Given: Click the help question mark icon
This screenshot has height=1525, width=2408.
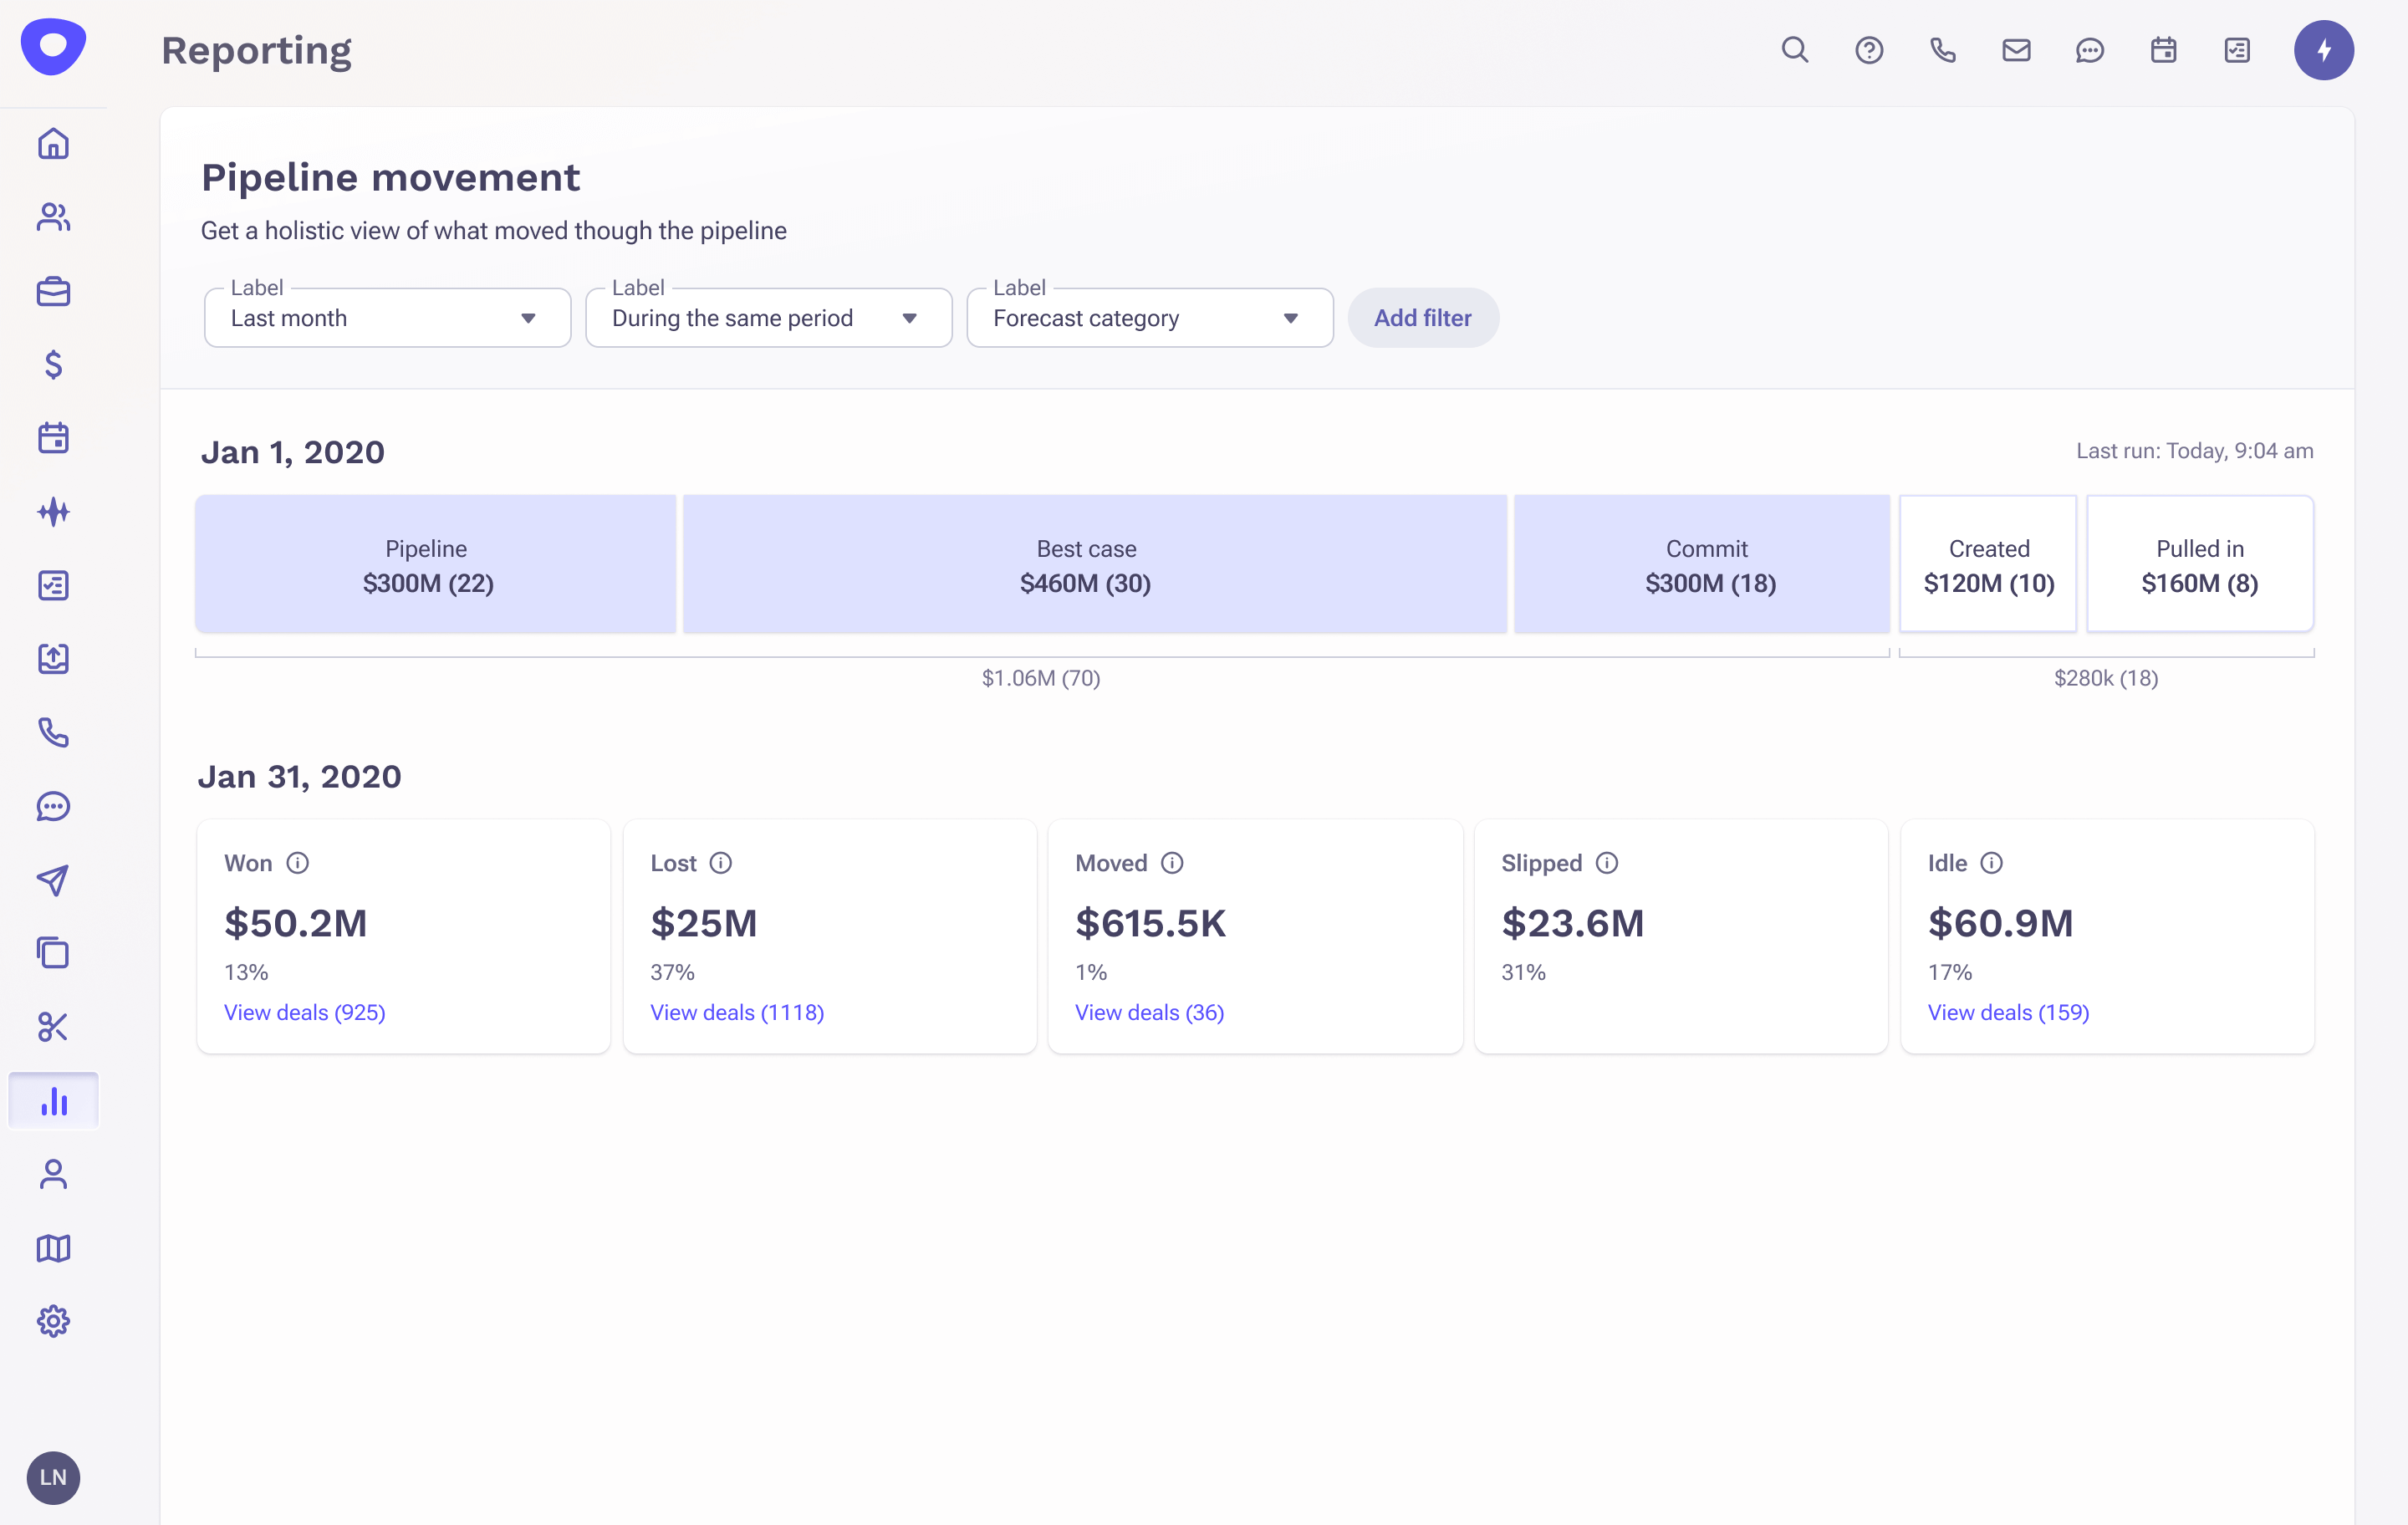Looking at the screenshot, I should [x=1868, y=50].
